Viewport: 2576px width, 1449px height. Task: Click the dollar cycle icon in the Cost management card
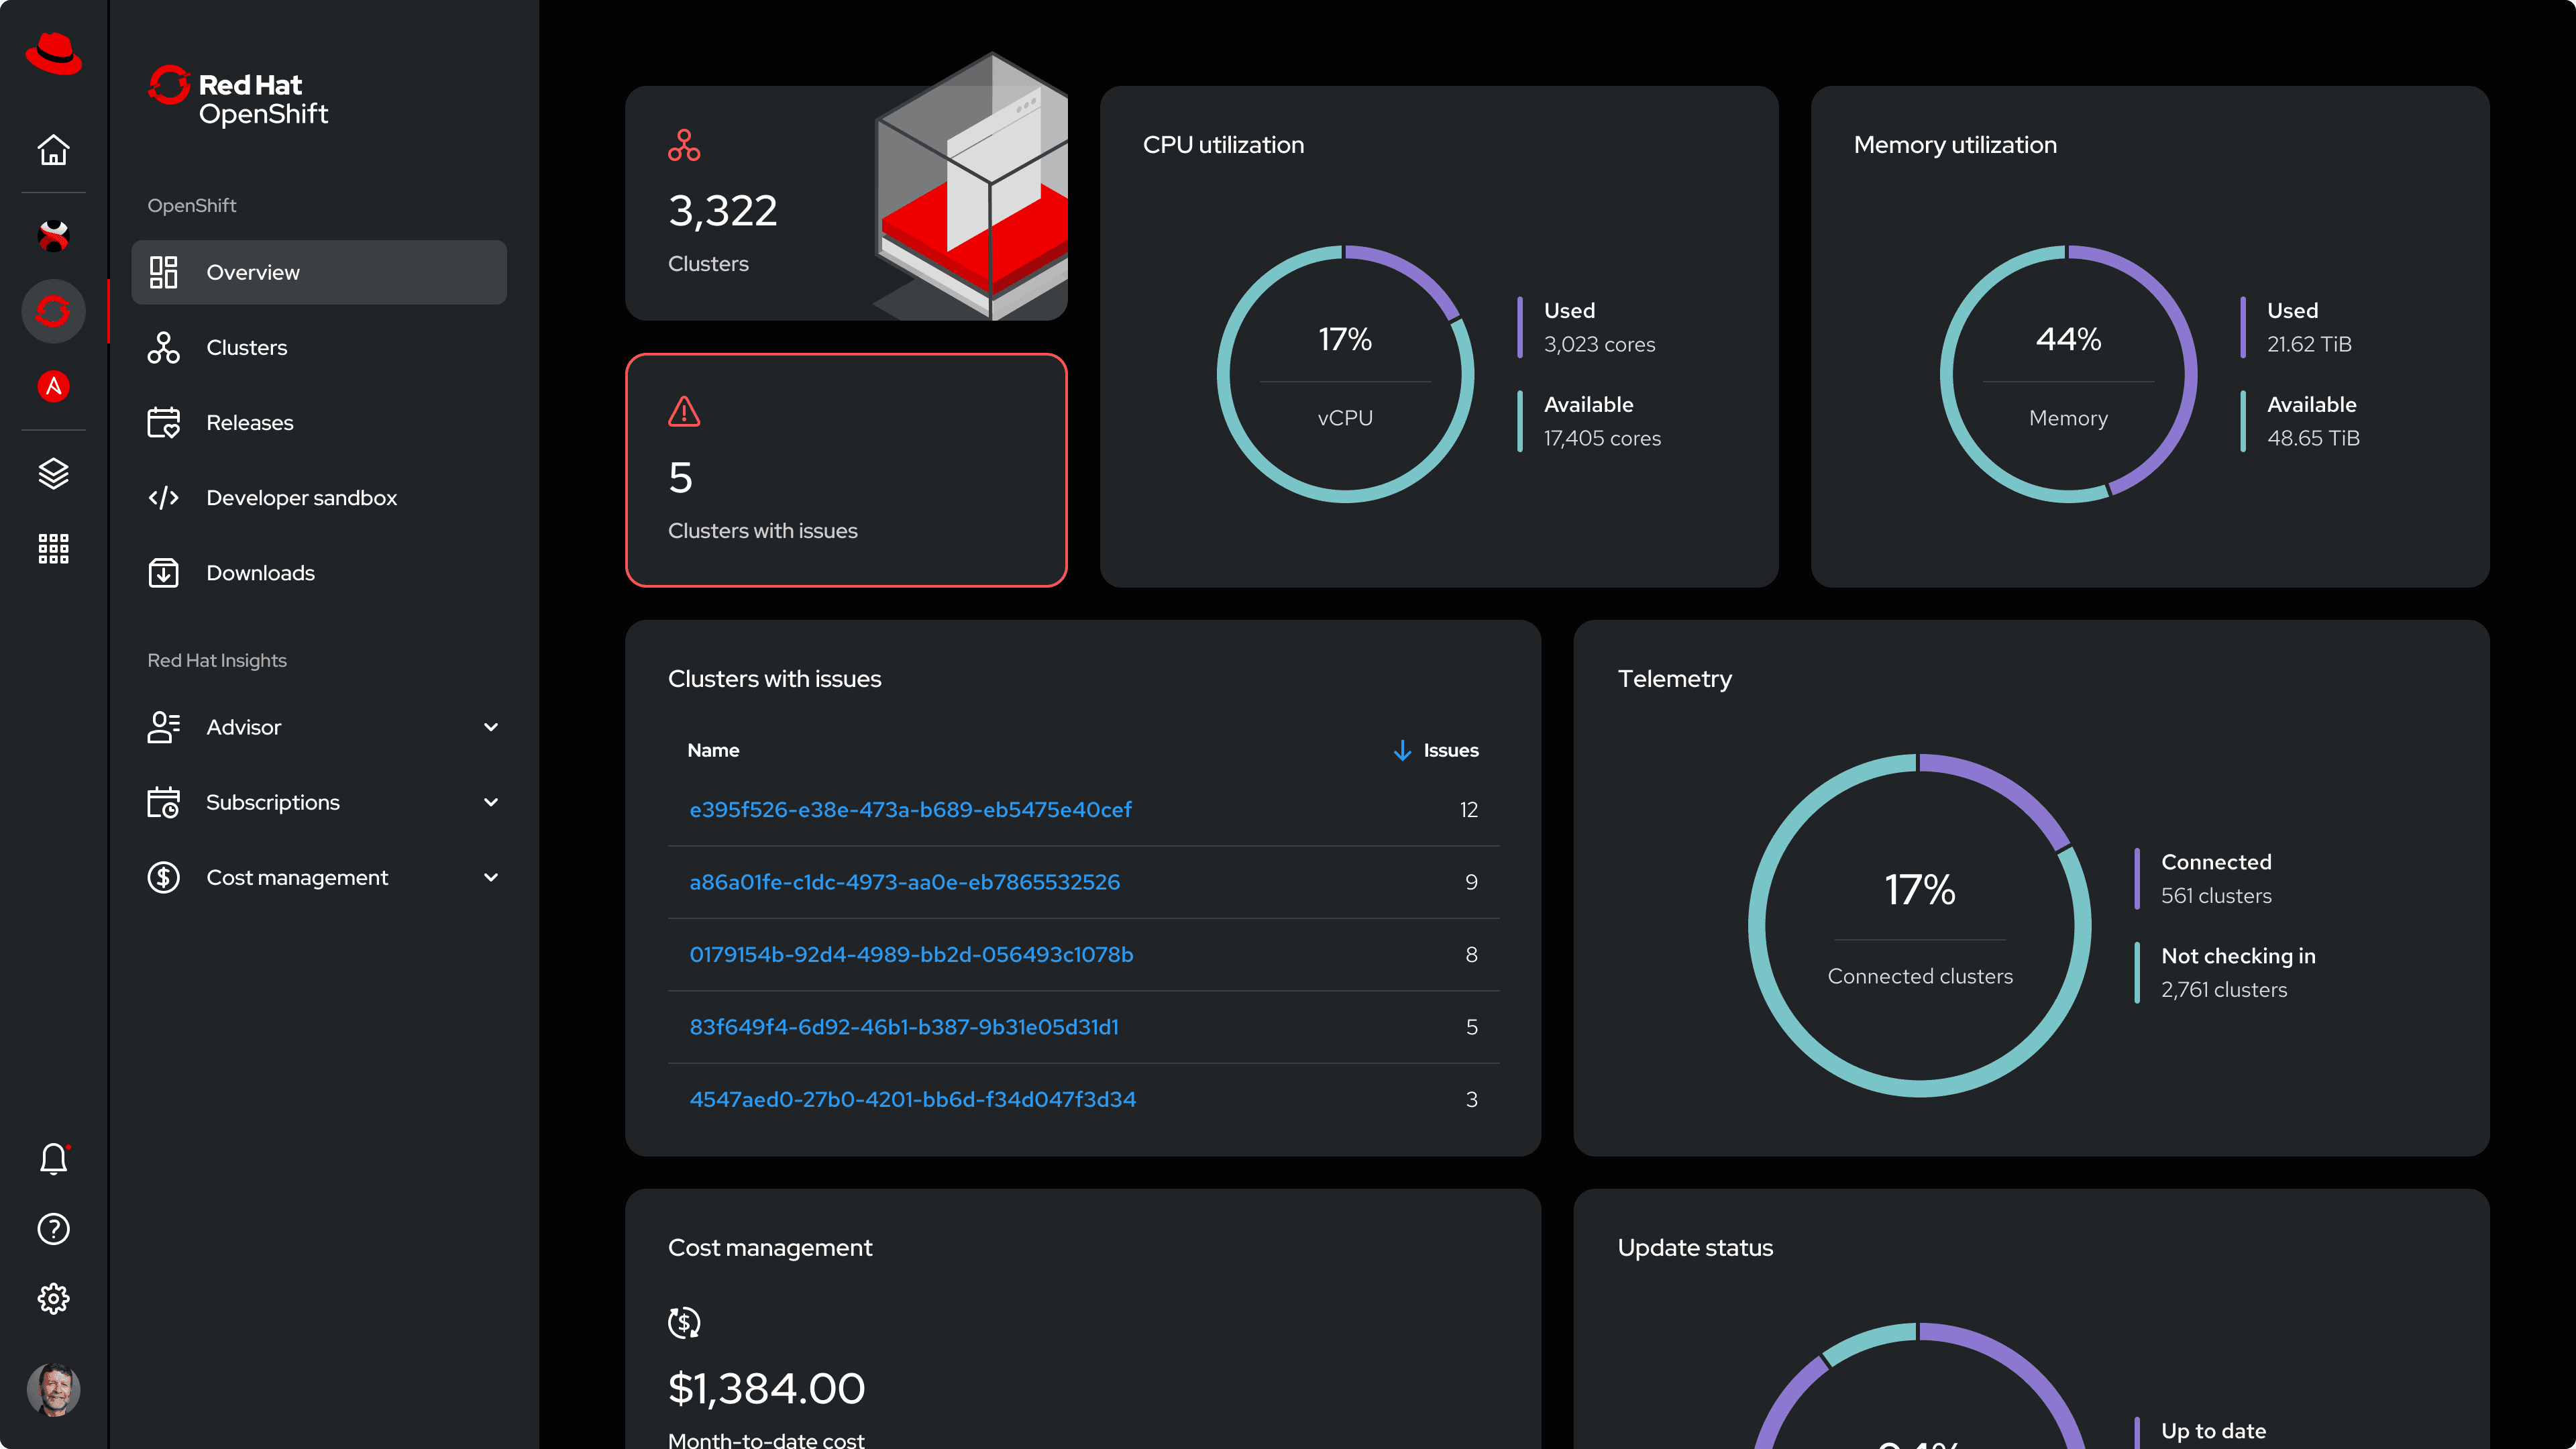(684, 1322)
